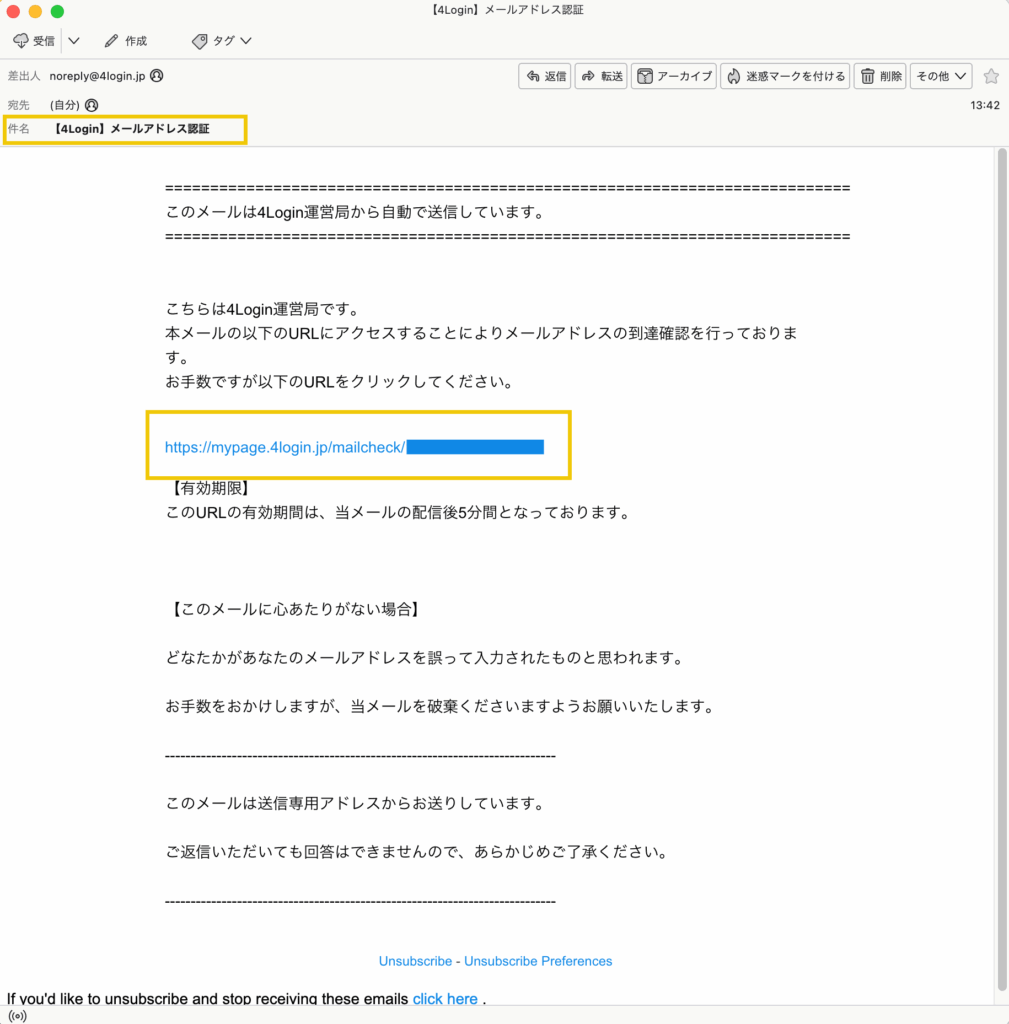Click the Unsubscribe Preferences link
This screenshot has width=1009, height=1024.
point(538,961)
